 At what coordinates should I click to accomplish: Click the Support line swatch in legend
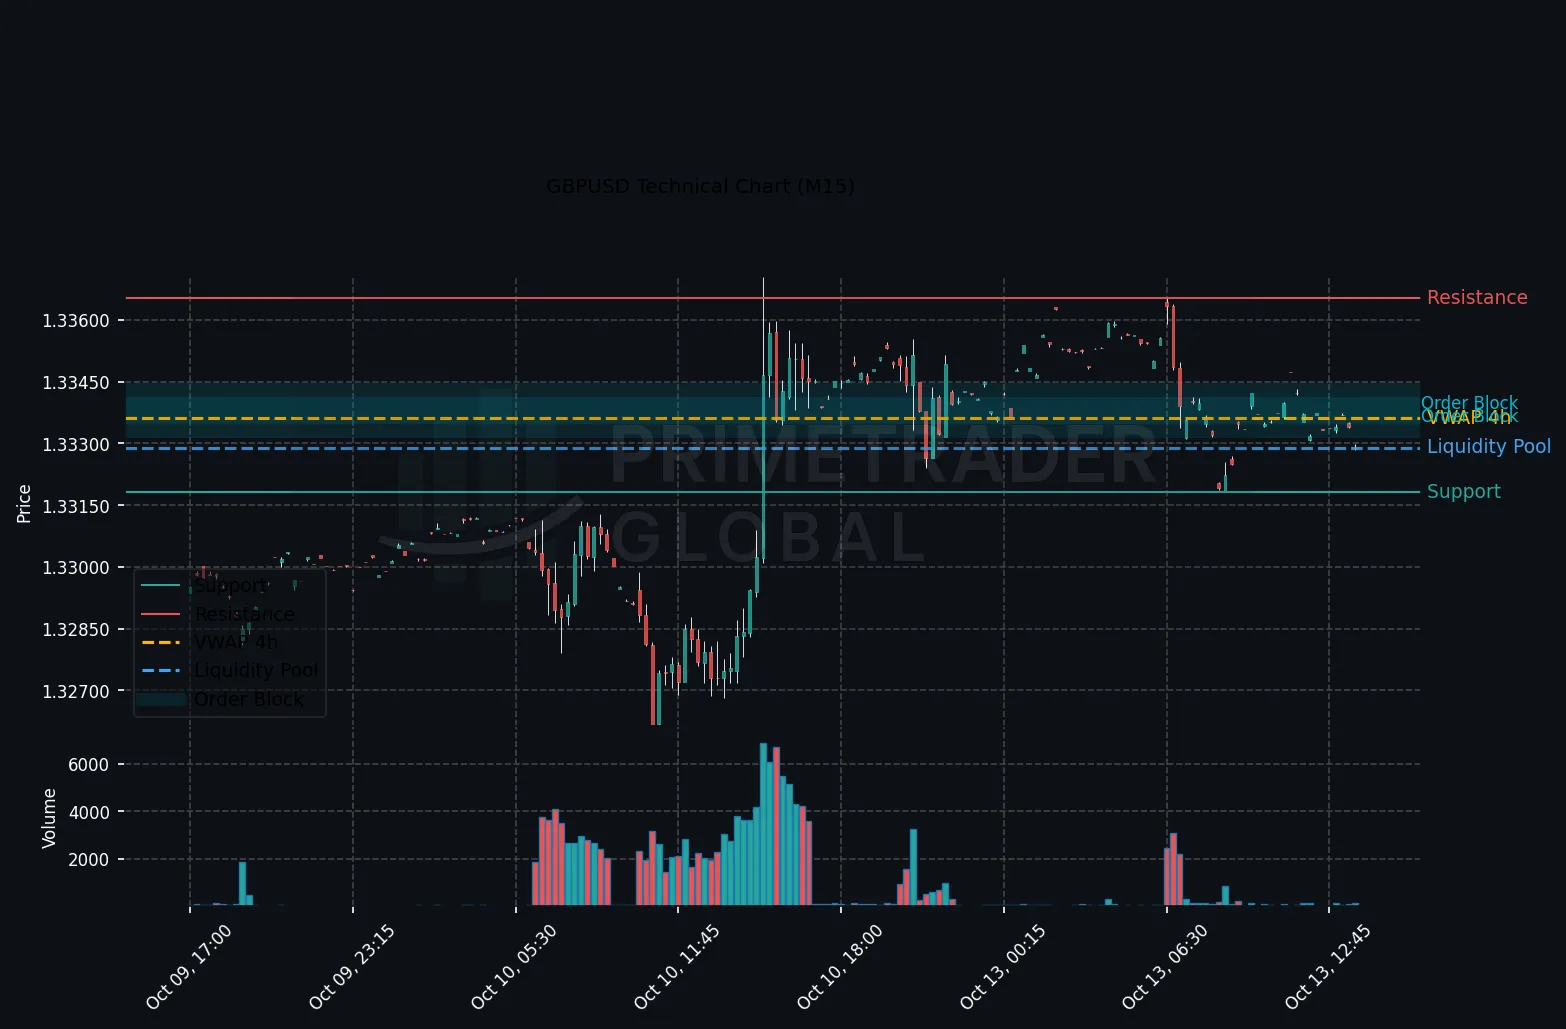coord(161,586)
